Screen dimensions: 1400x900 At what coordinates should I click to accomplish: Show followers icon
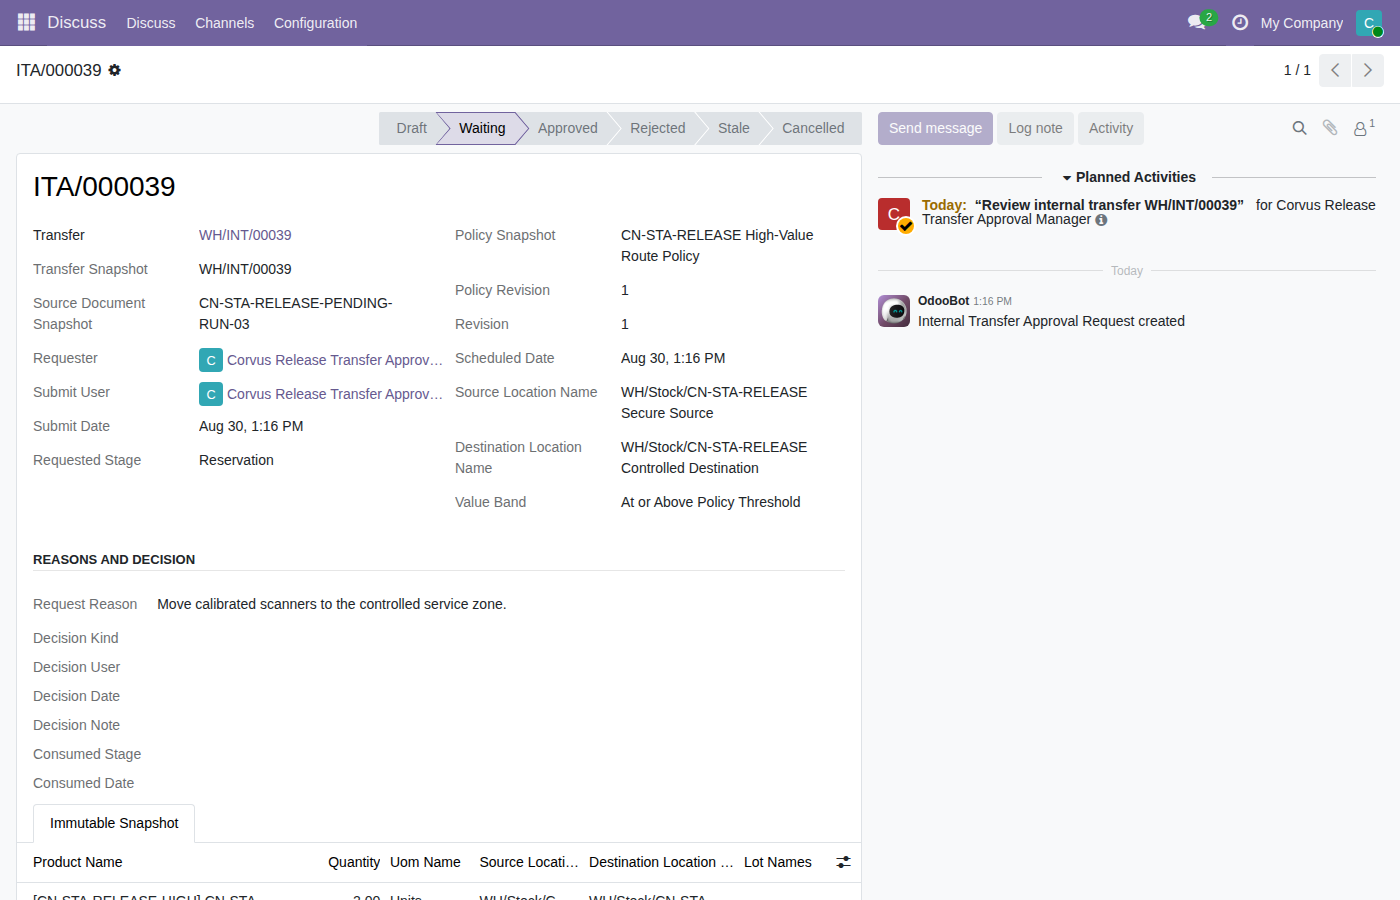(1363, 128)
